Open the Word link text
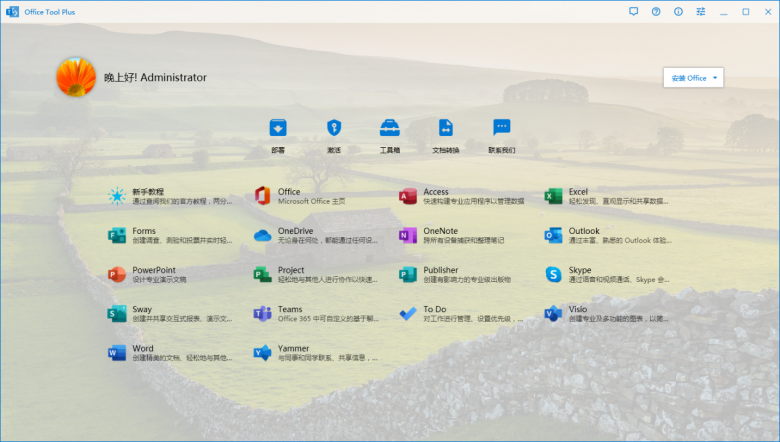The width and height of the screenshot is (780, 442). [x=143, y=349]
